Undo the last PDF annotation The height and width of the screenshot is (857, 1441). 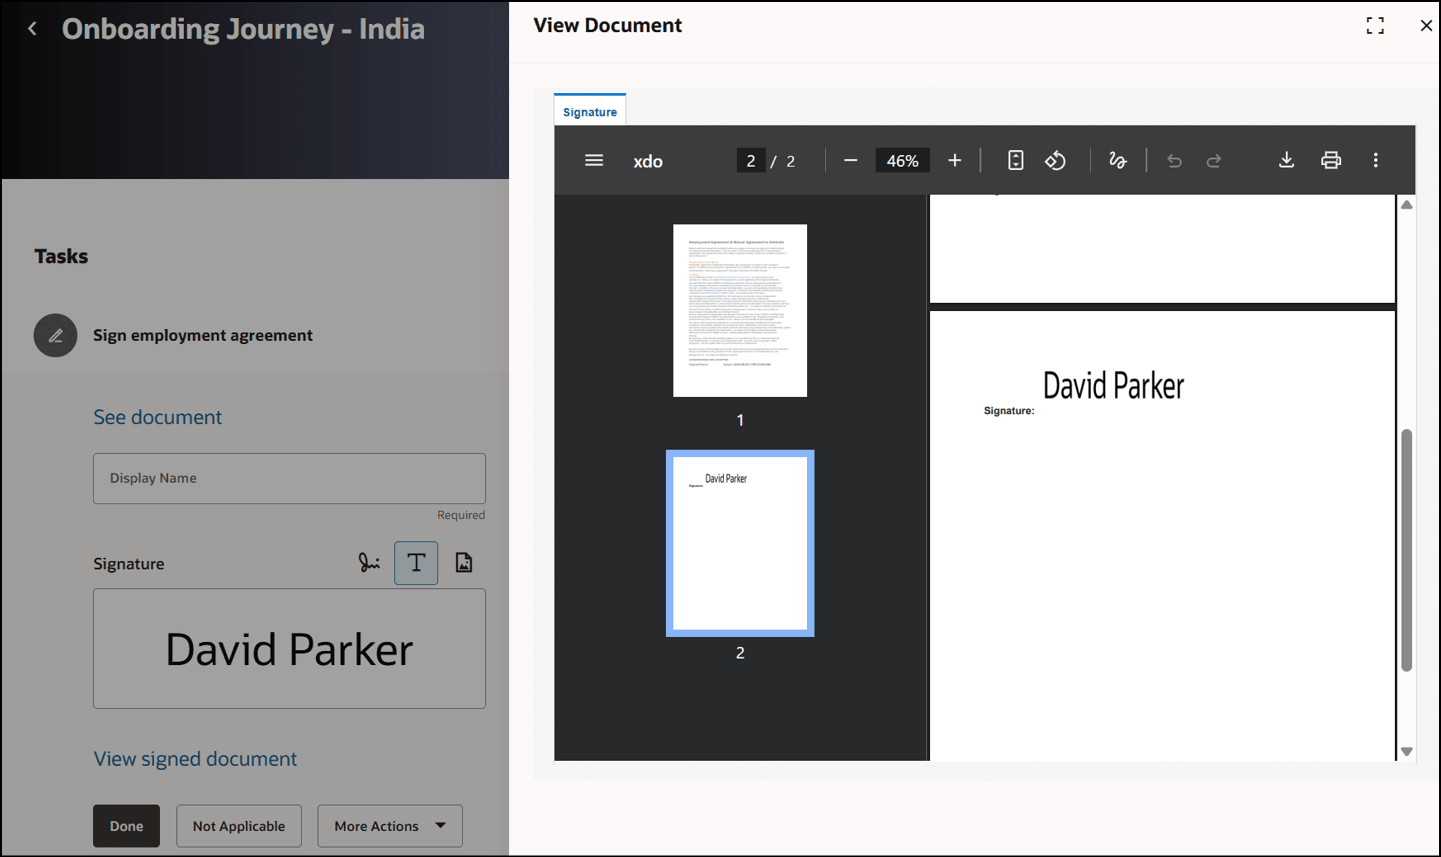tap(1174, 161)
